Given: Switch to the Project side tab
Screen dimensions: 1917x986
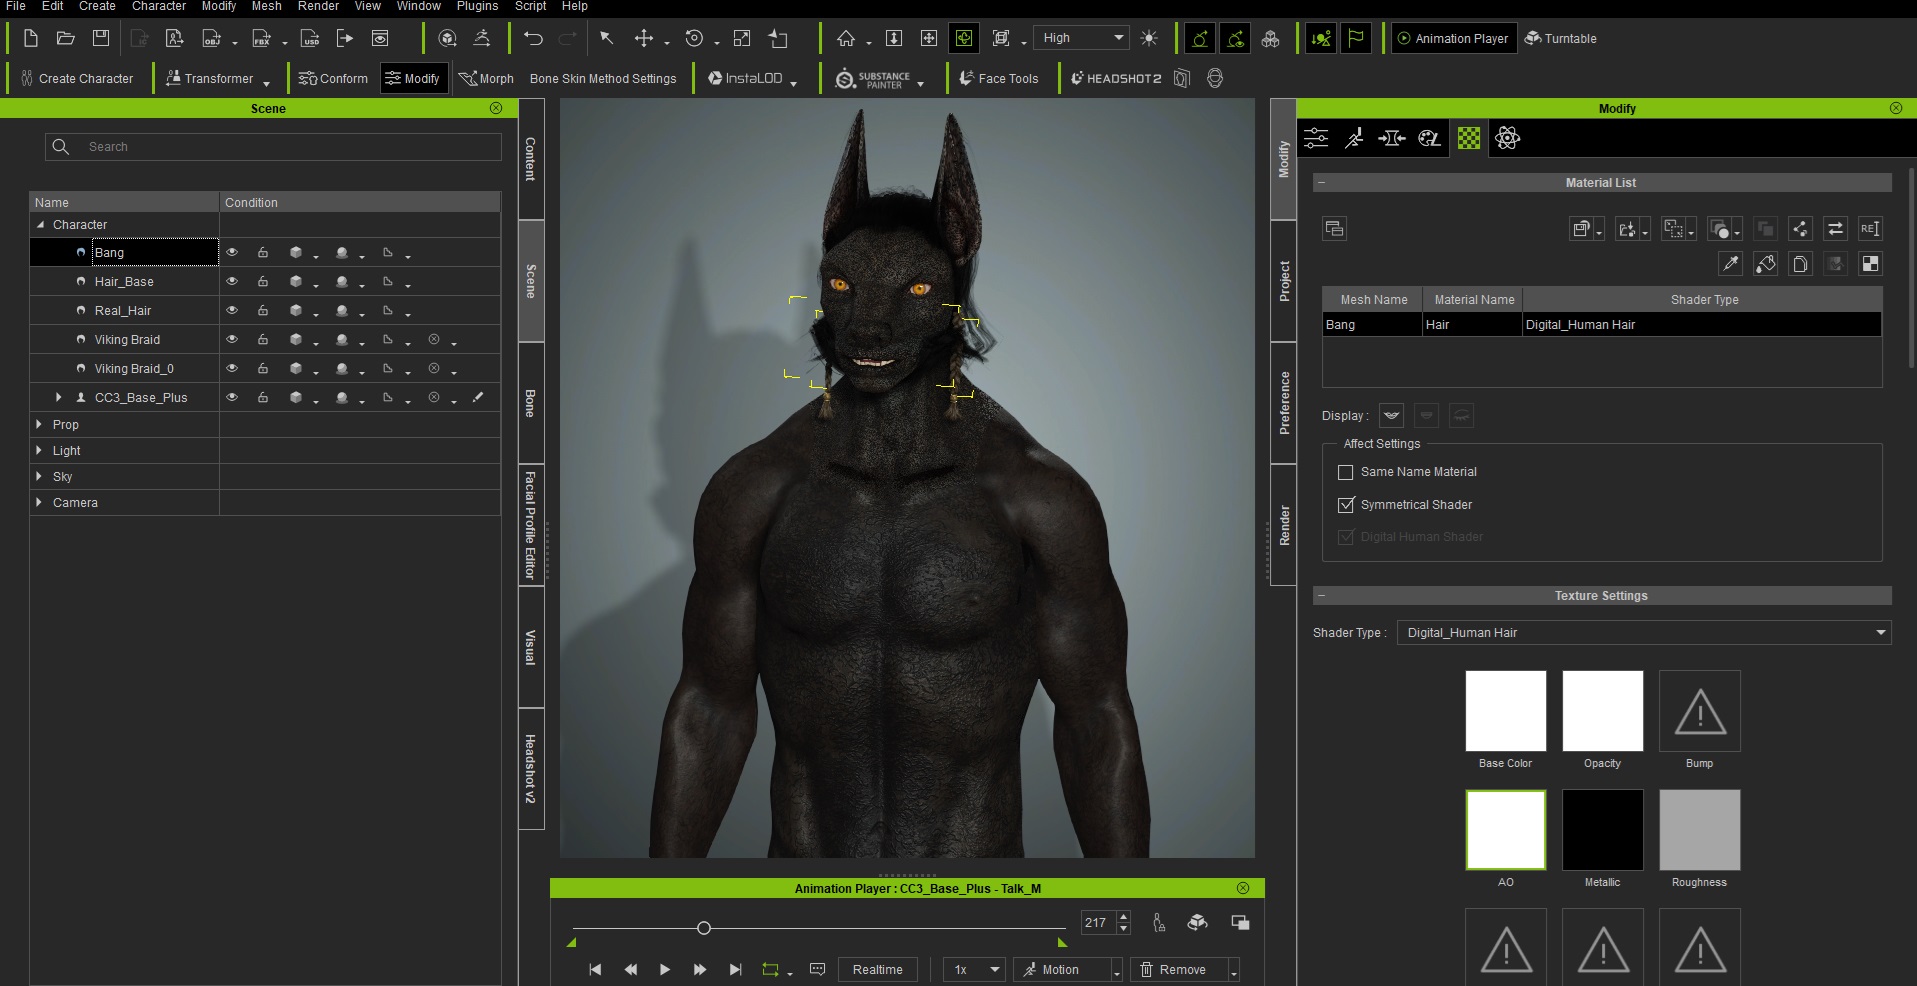Looking at the screenshot, I should point(1283,281).
